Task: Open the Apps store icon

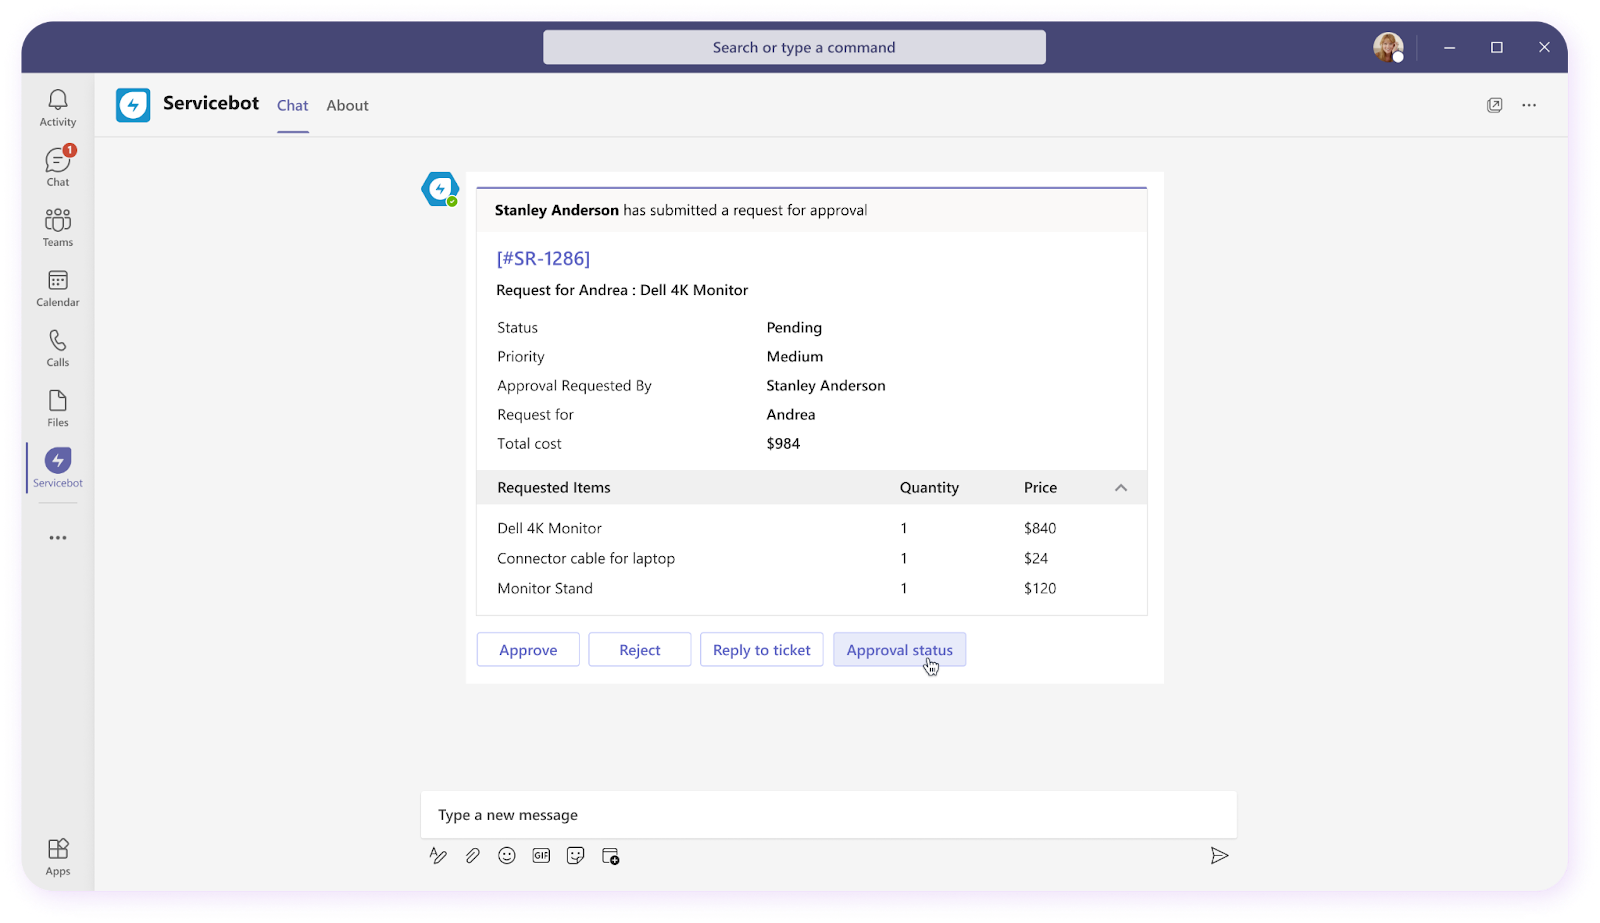Action: (x=58, y=857)
